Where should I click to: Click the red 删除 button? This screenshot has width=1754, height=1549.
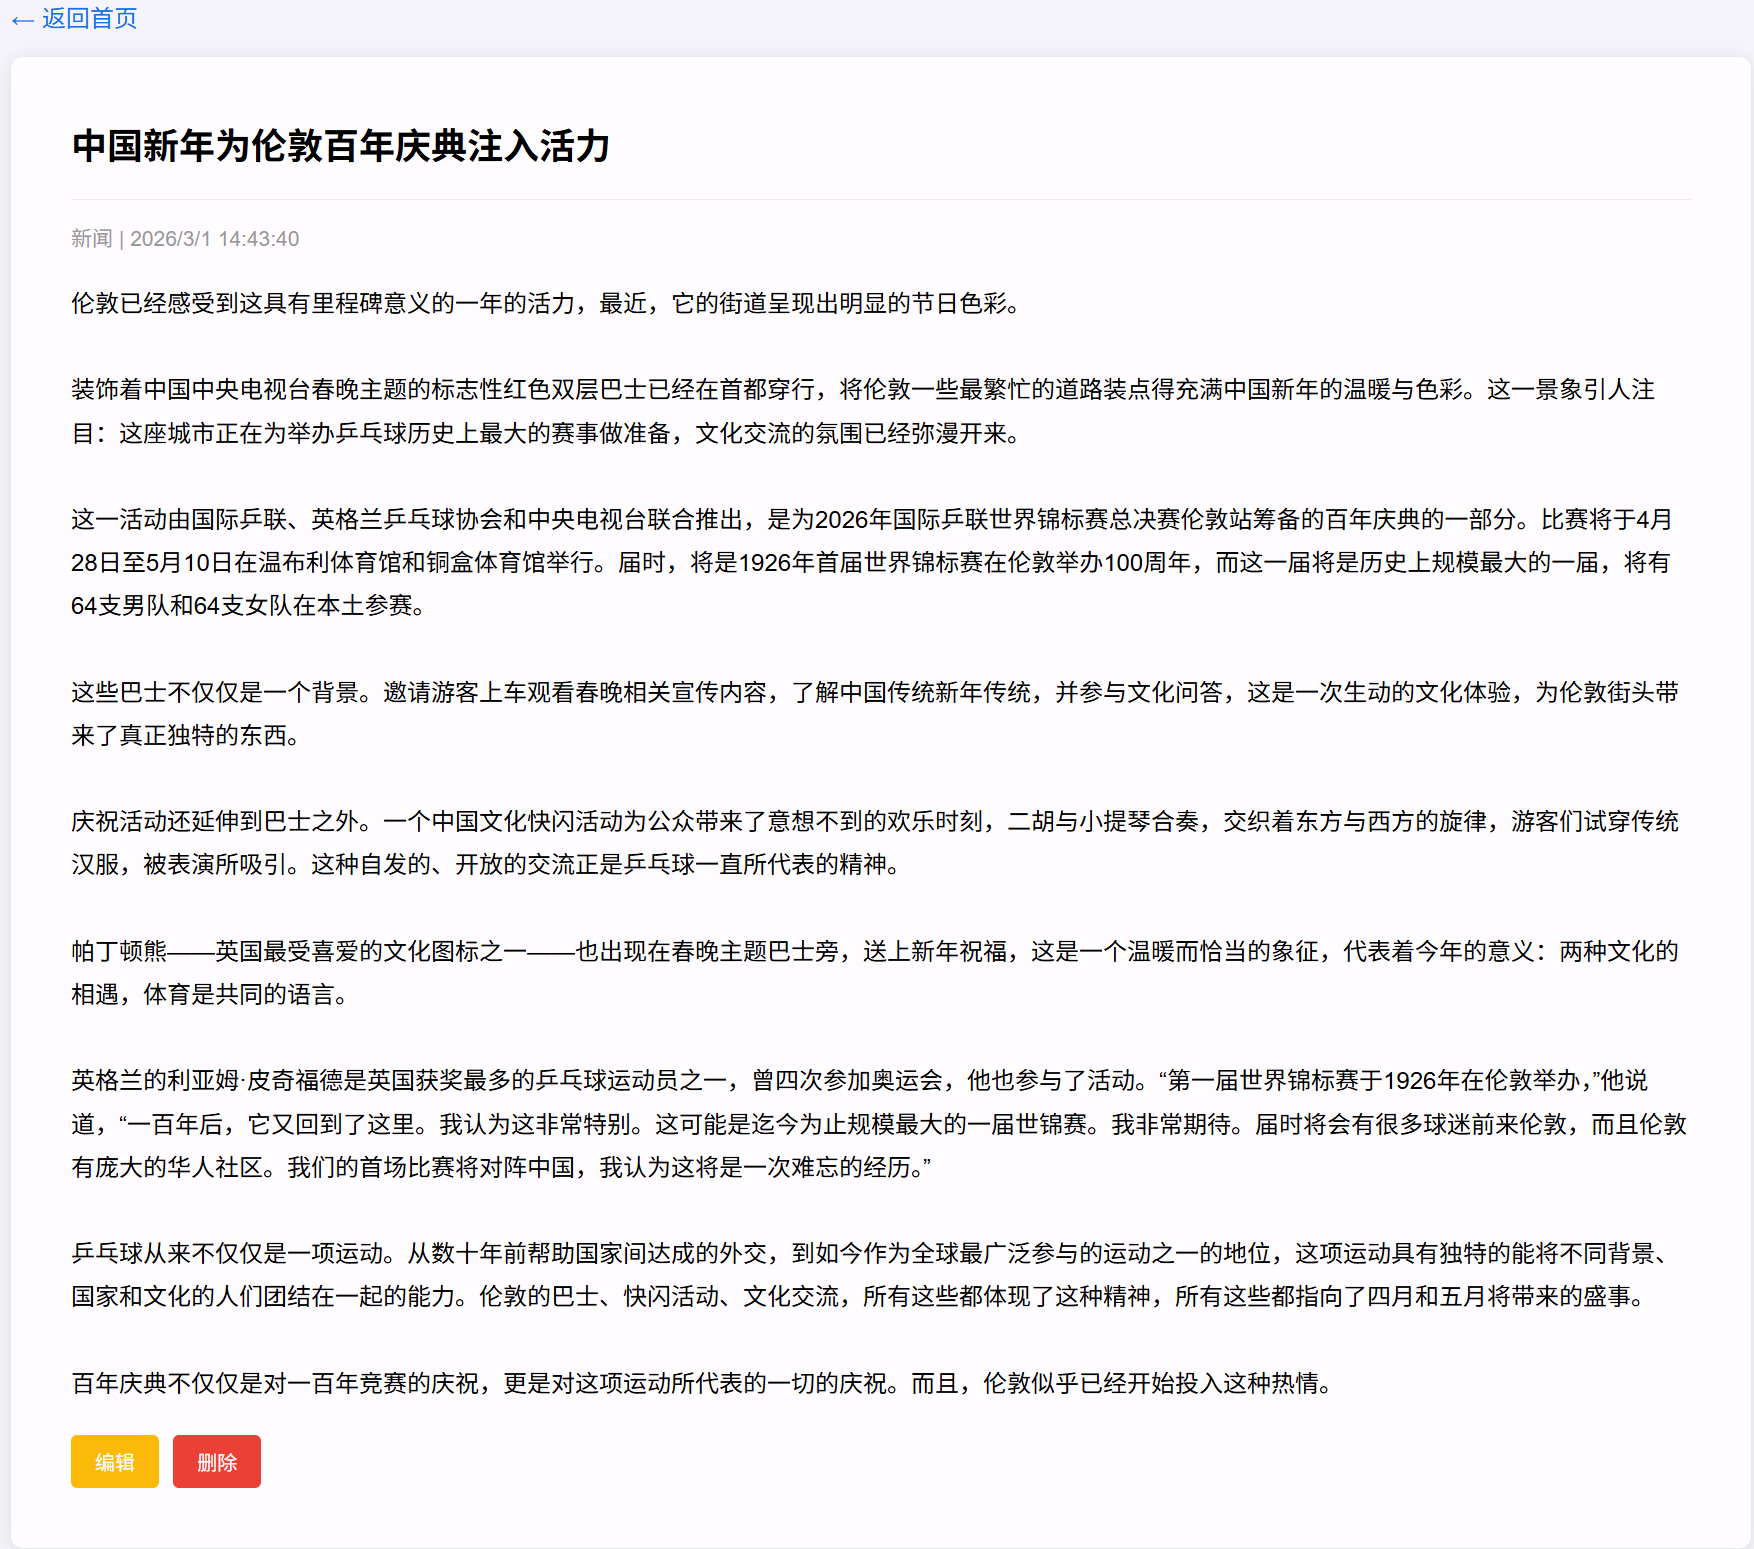[217, 1461]
